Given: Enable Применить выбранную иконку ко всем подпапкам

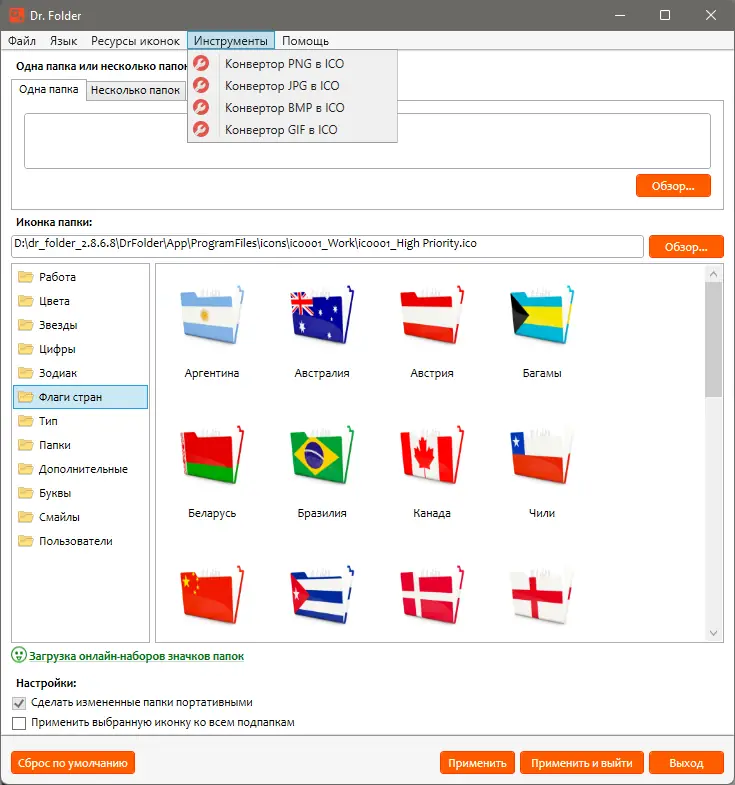Looking at the screenshot, I should (19, 723).
